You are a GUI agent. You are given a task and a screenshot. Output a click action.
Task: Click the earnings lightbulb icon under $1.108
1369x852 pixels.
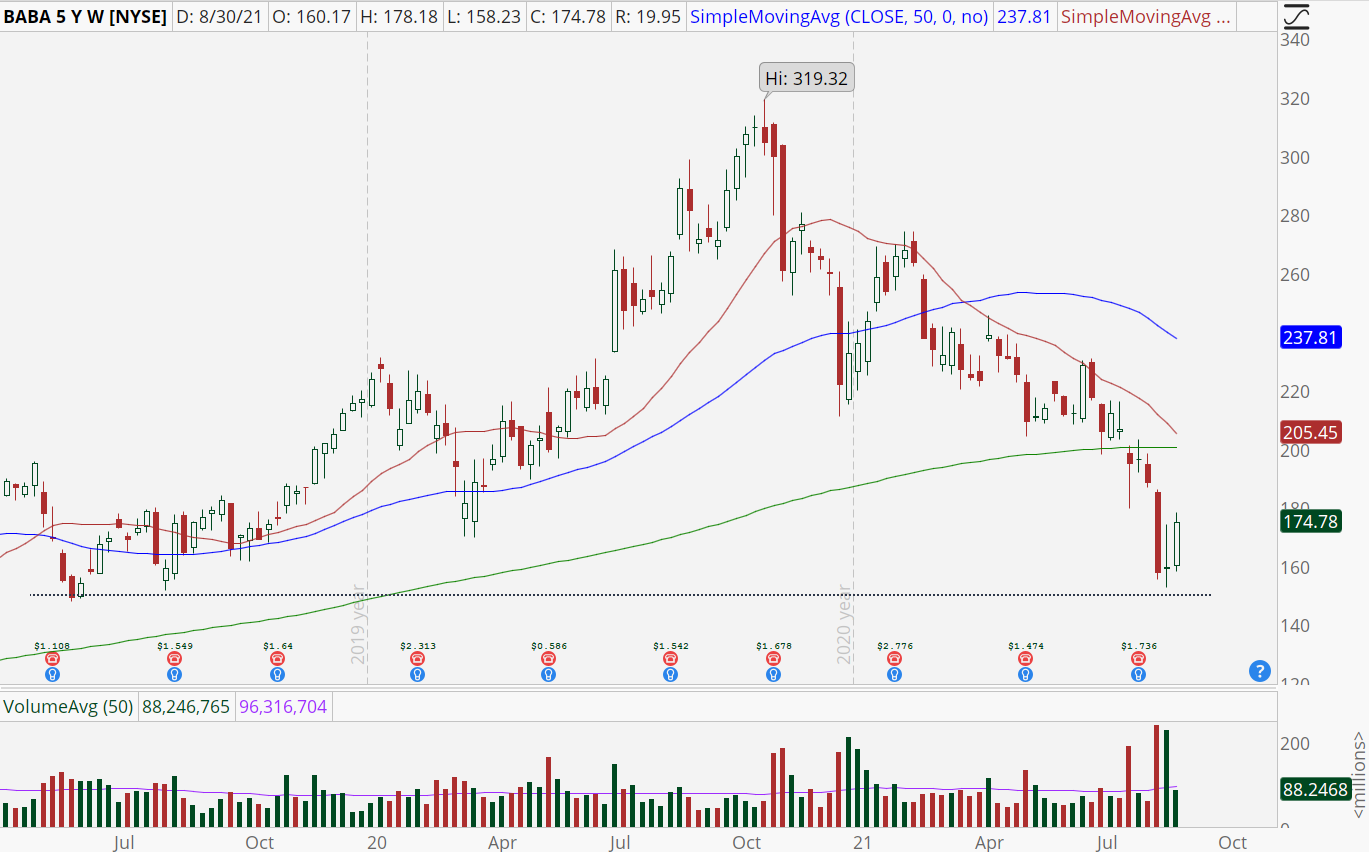[53, 674]
